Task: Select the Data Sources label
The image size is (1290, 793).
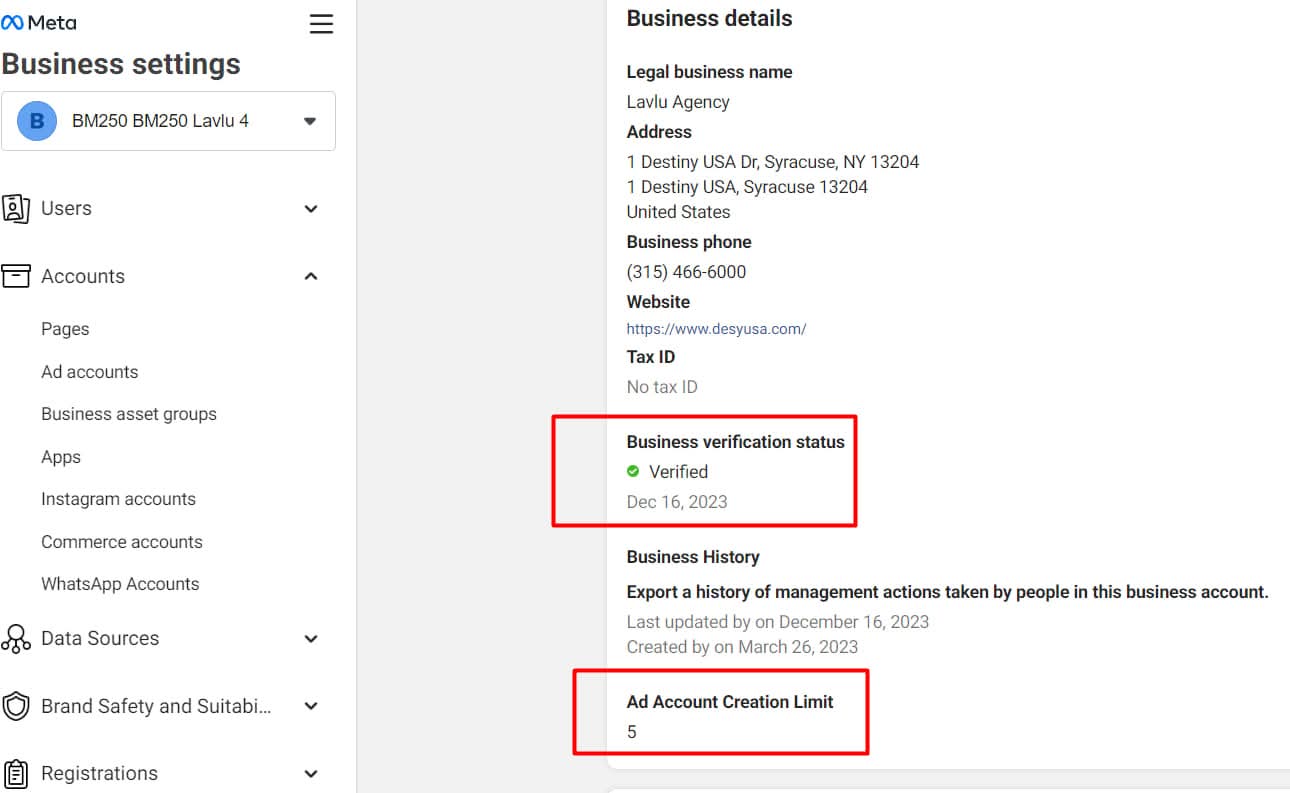Action: click(x=100, y=638)
